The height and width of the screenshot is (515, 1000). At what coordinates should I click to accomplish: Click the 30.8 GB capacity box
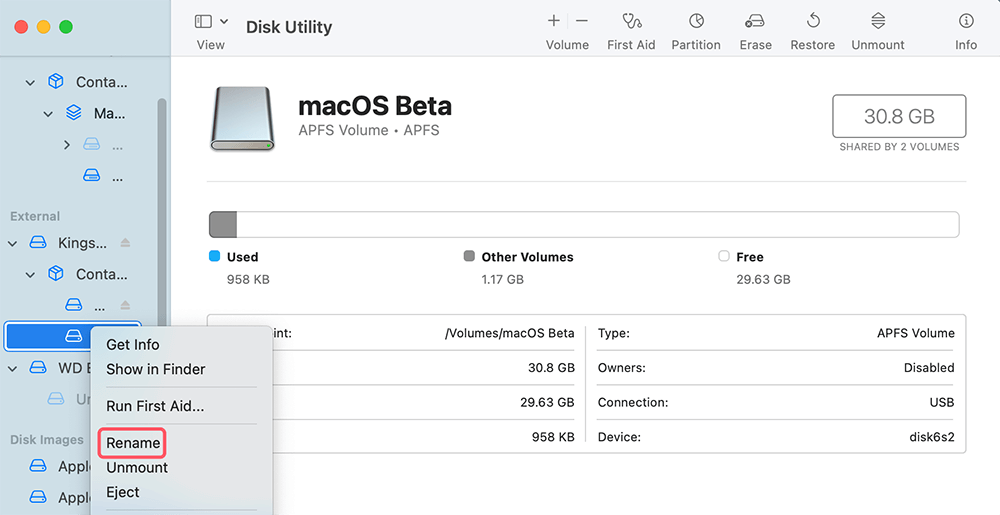tap(899, 116)
